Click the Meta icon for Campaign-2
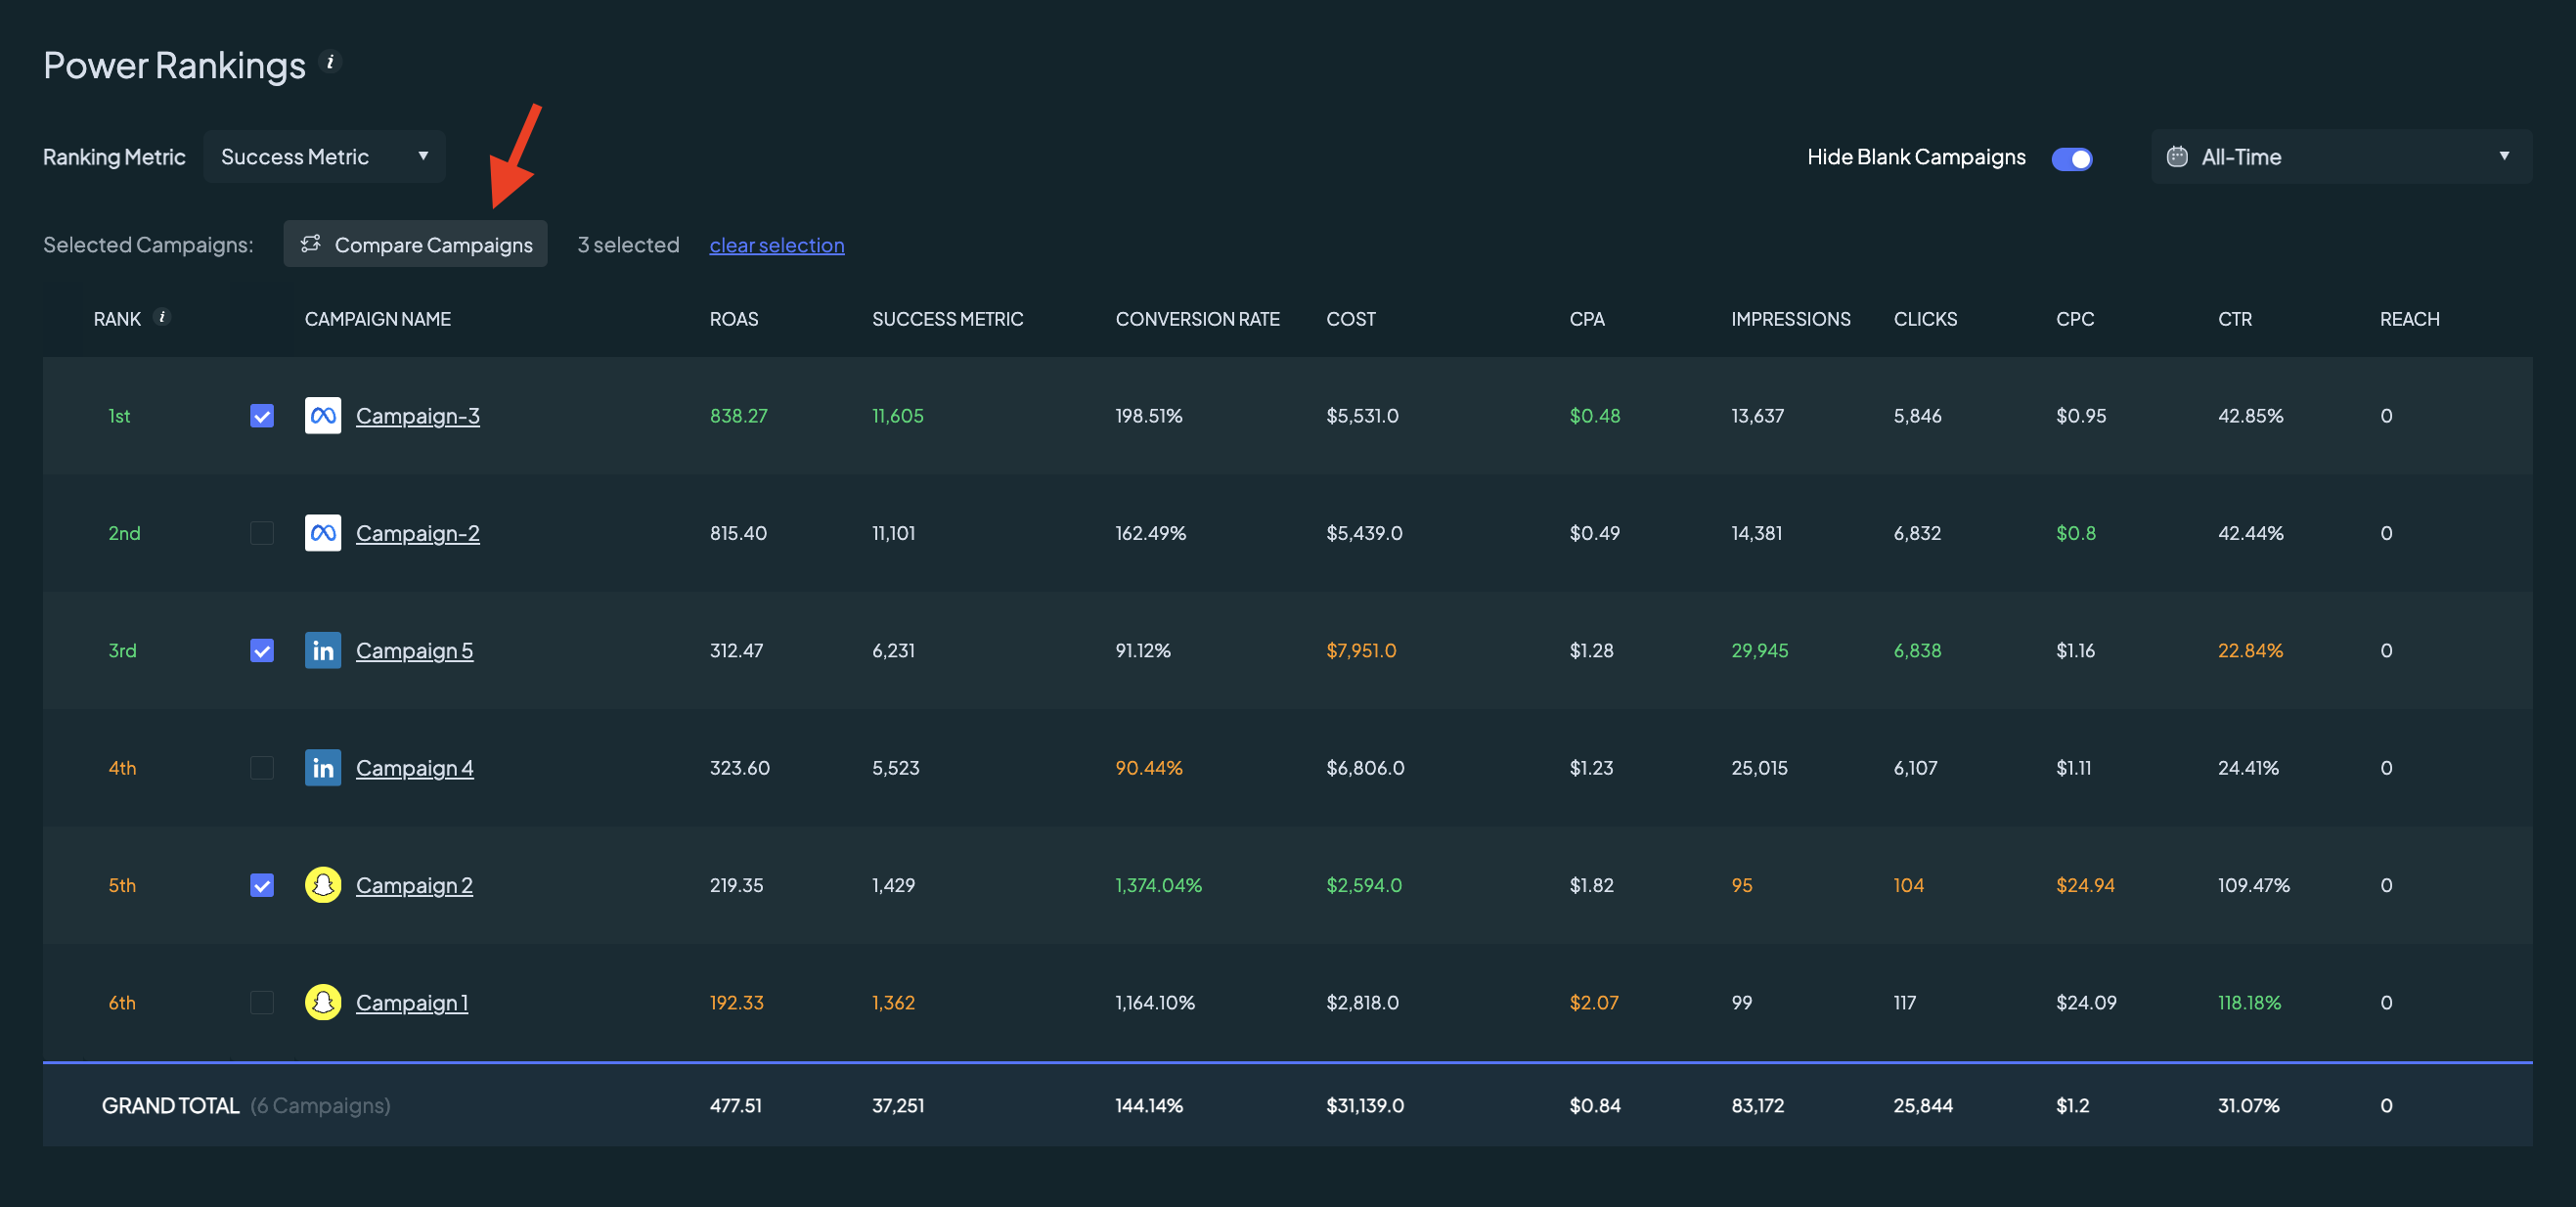The width and height of the screenshot is (2576, 1207). (x=323, y=533)
